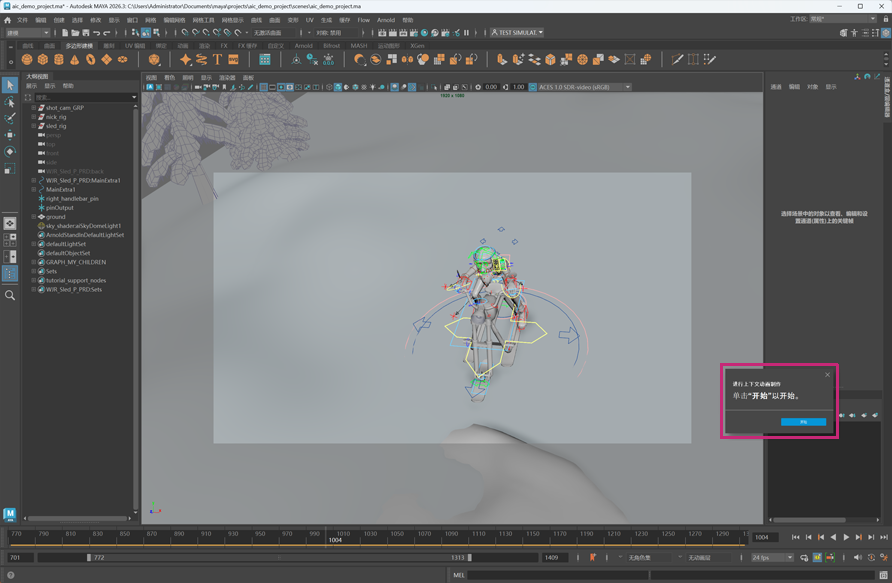This screenshot has width=892, height=583.
Task: Select the Type text tool icon
Action: pyautogui.click(x=217, y=60)
